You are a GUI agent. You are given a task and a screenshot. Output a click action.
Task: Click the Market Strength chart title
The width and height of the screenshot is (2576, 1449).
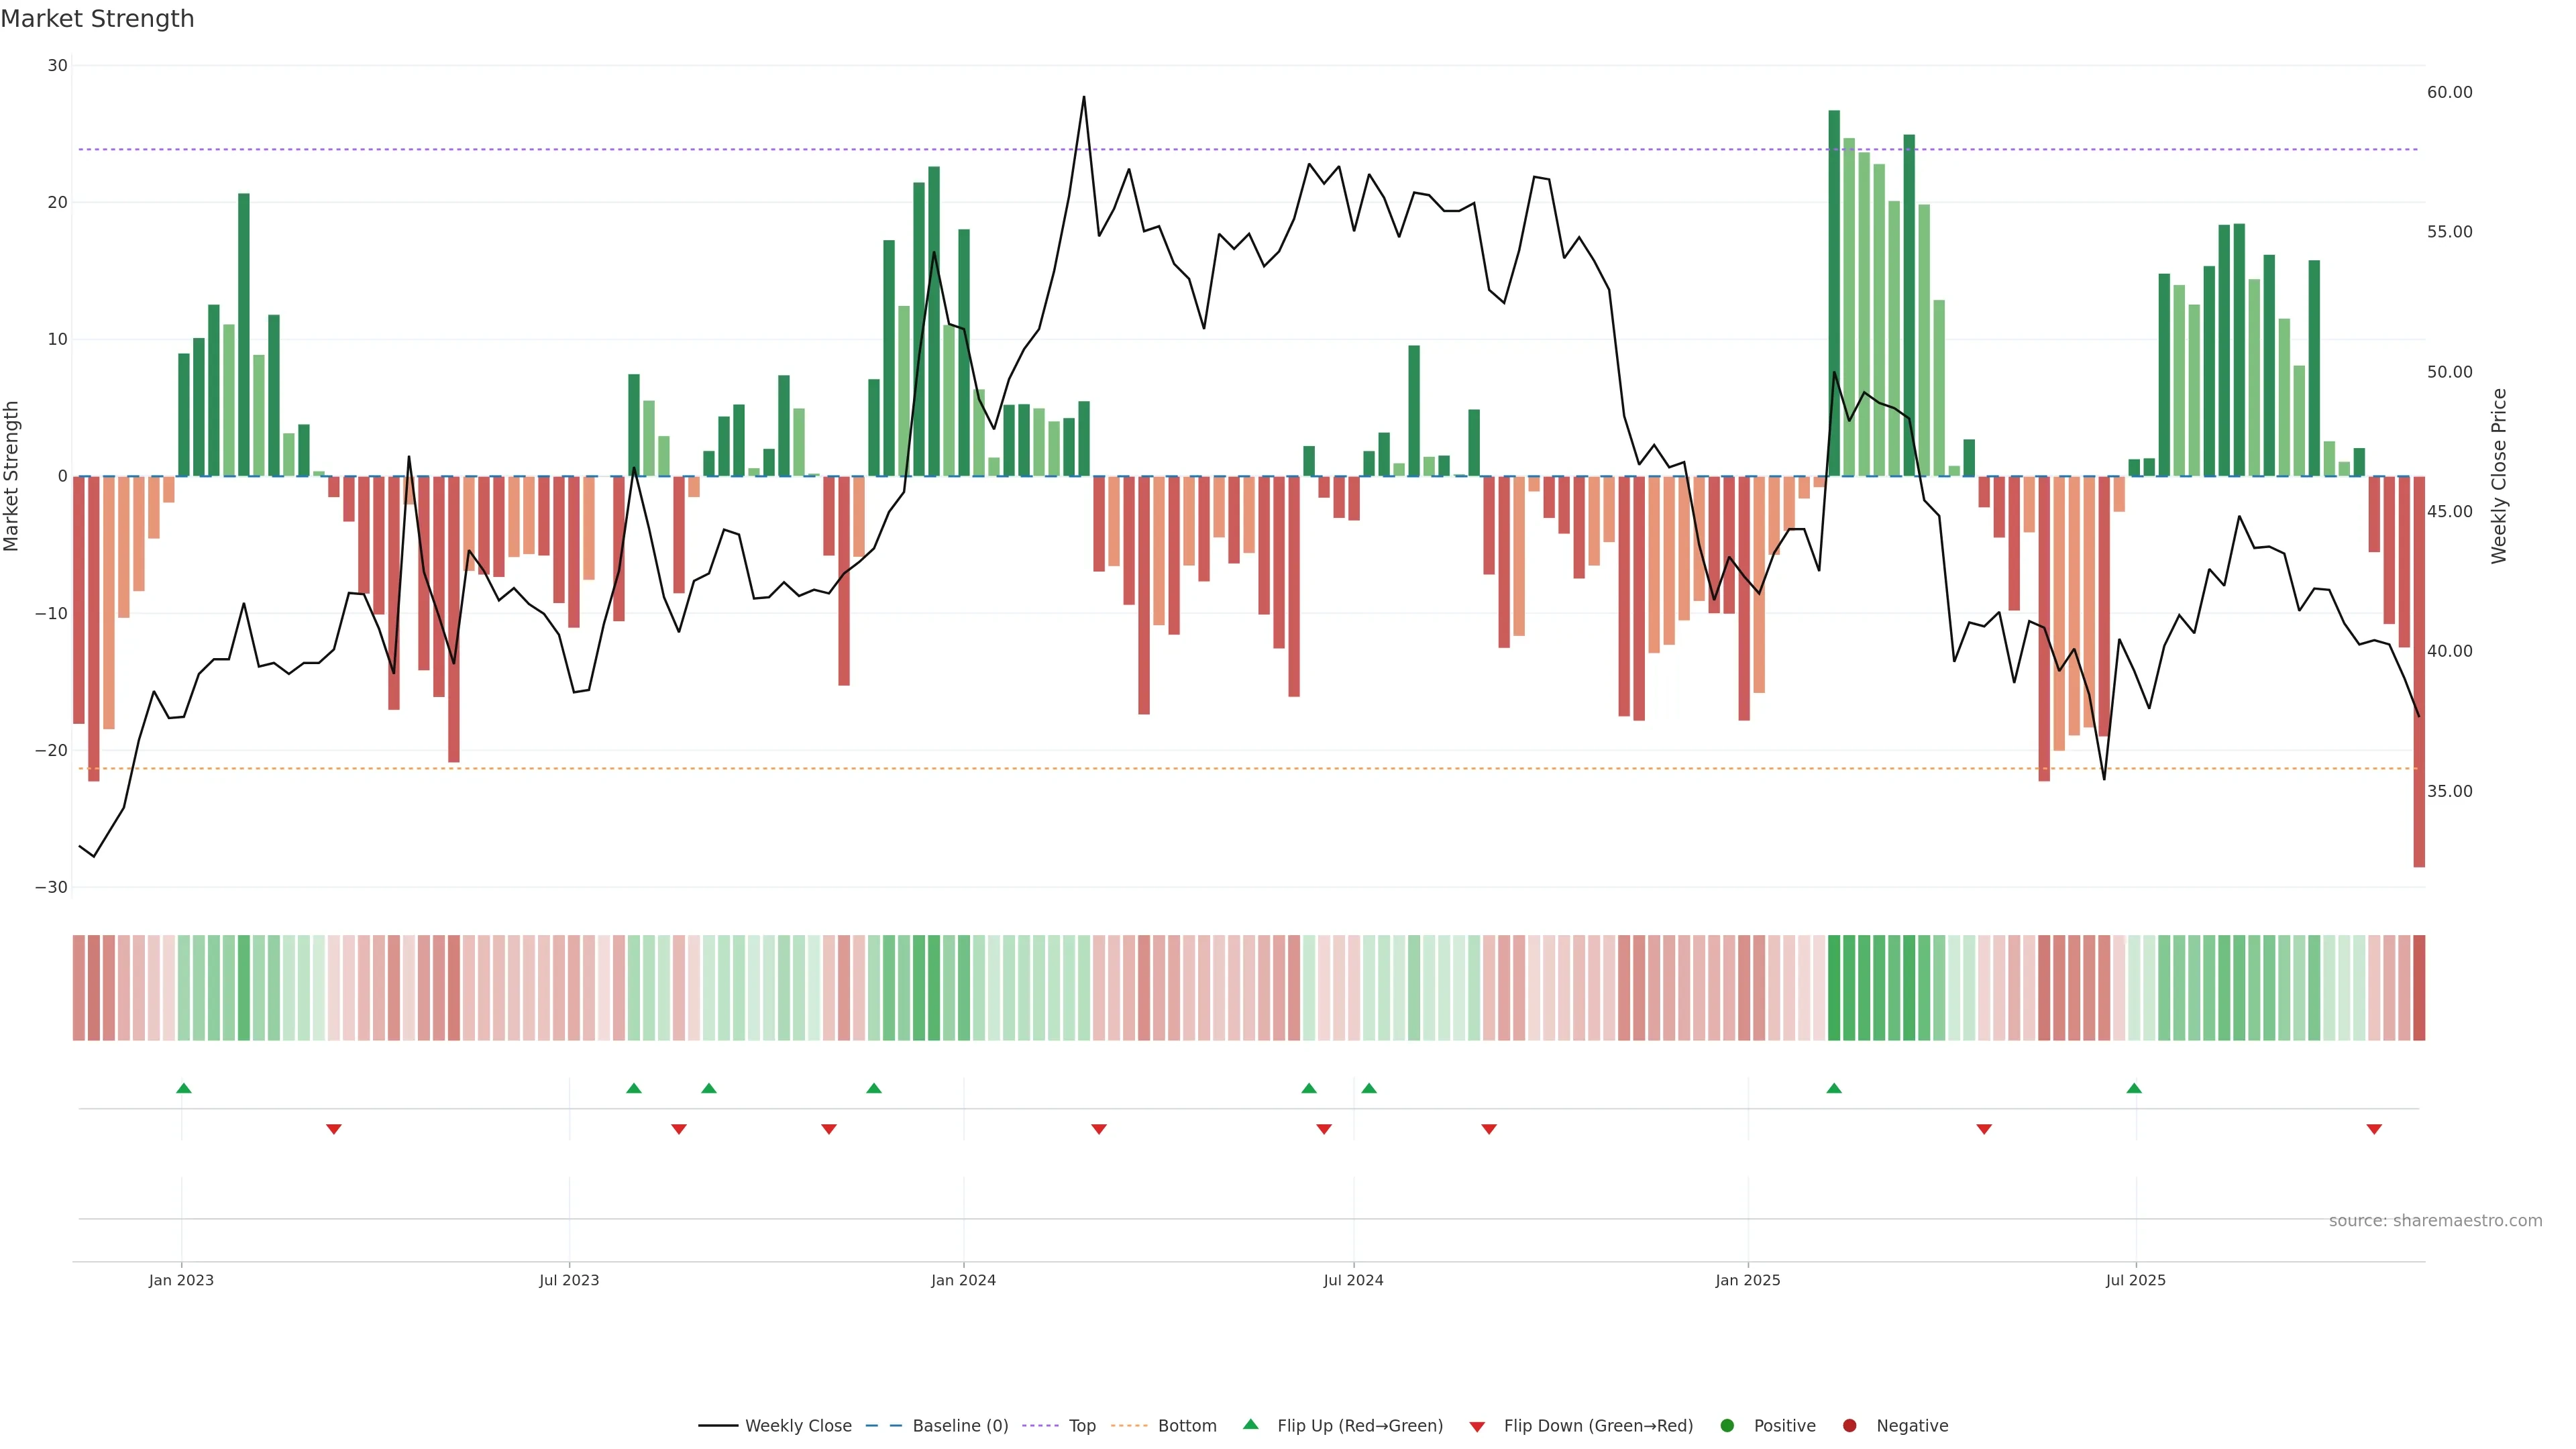(x=97, y=18)
